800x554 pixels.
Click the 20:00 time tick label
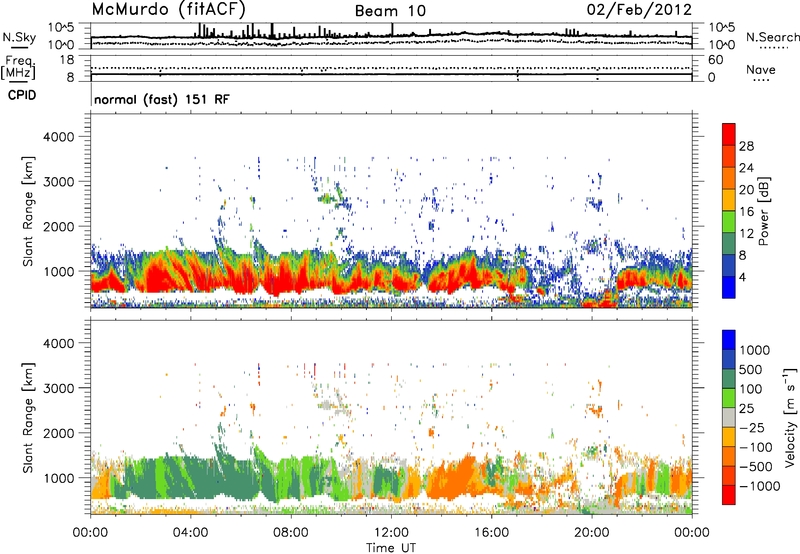tap(591, 533)
